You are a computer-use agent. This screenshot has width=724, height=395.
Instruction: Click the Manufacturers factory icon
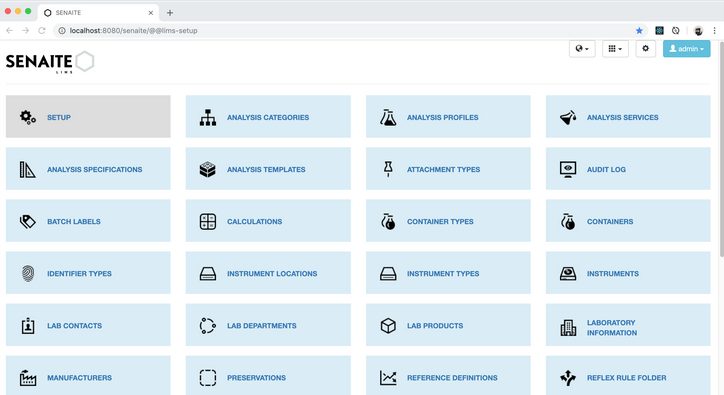[28, 378]
